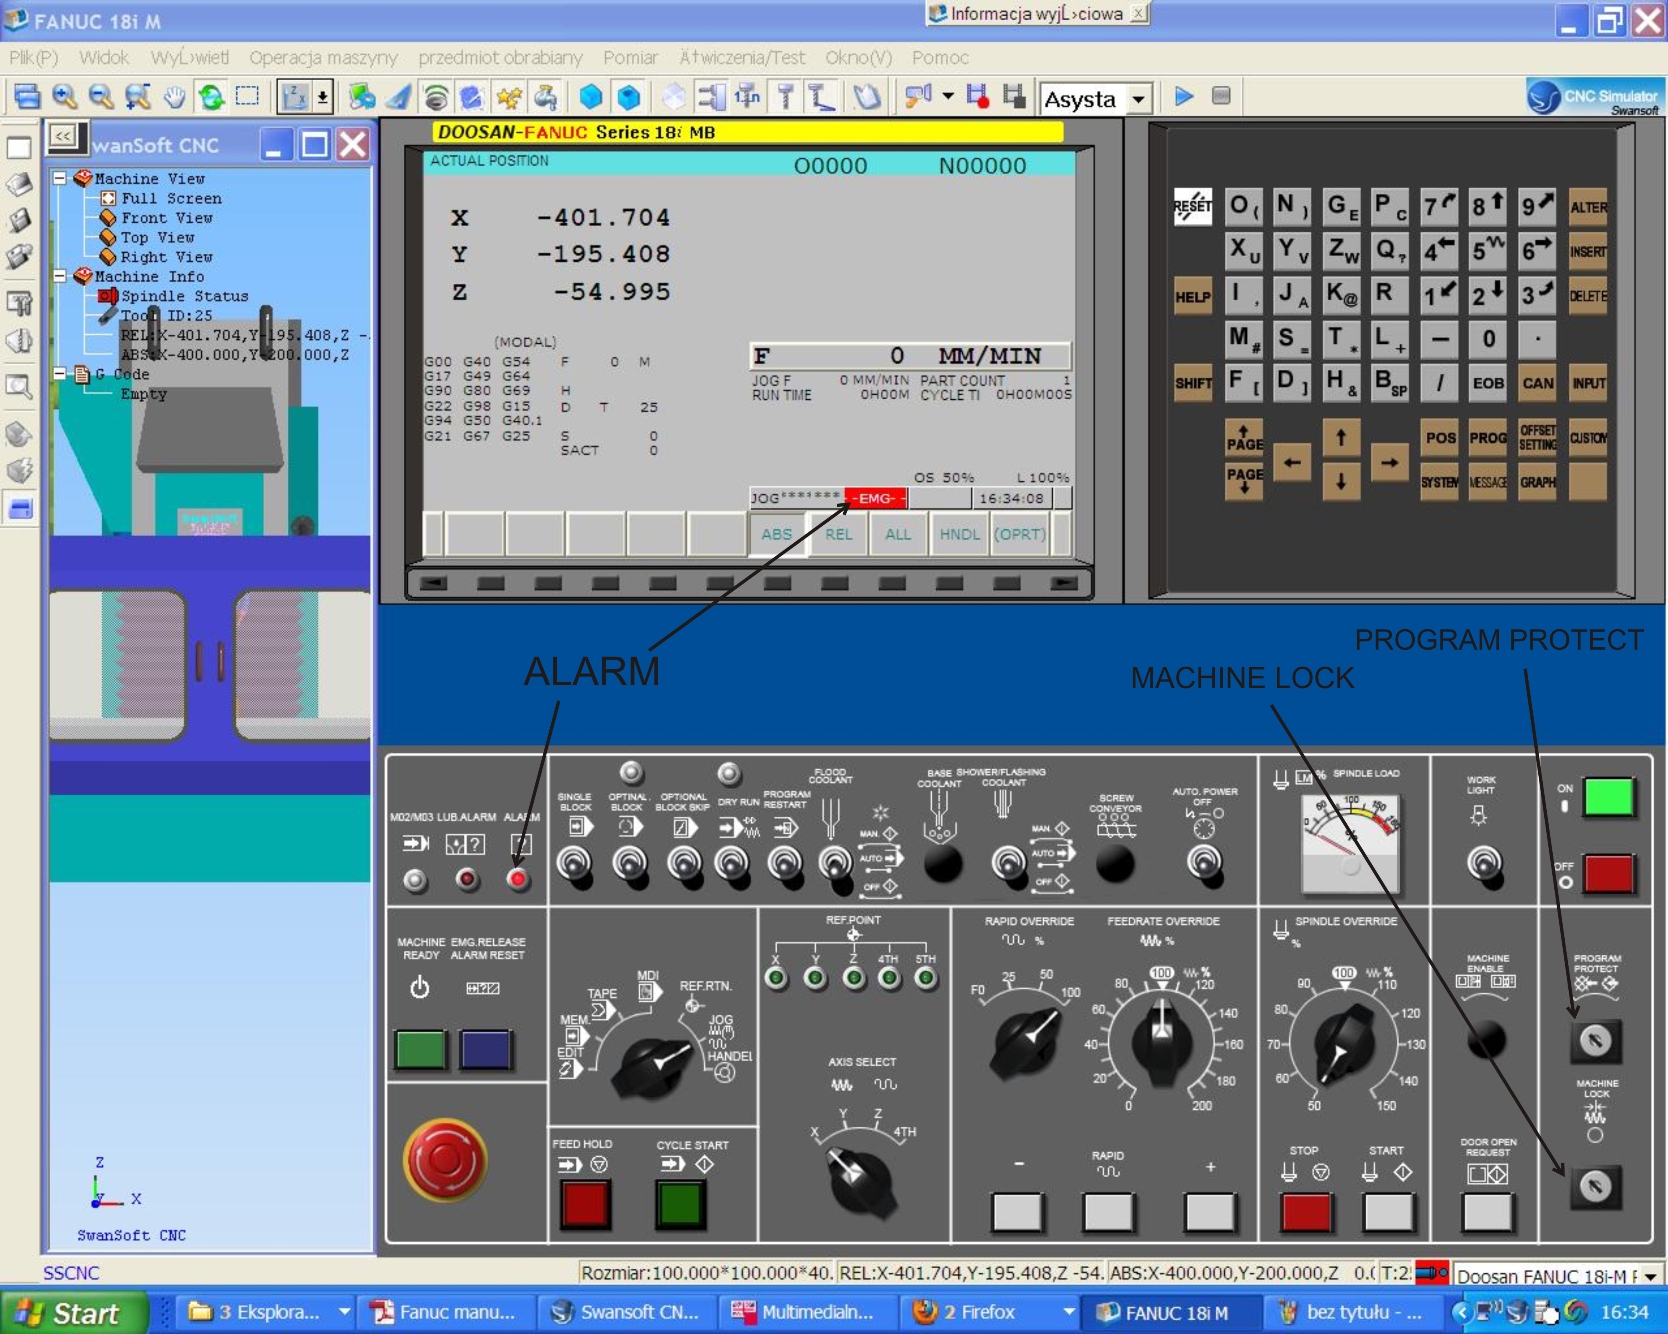Click the OFFSET SETTING key
Image resolution: width=1668 pixels, height=1334 pixels.
(x=1537, y=437)
